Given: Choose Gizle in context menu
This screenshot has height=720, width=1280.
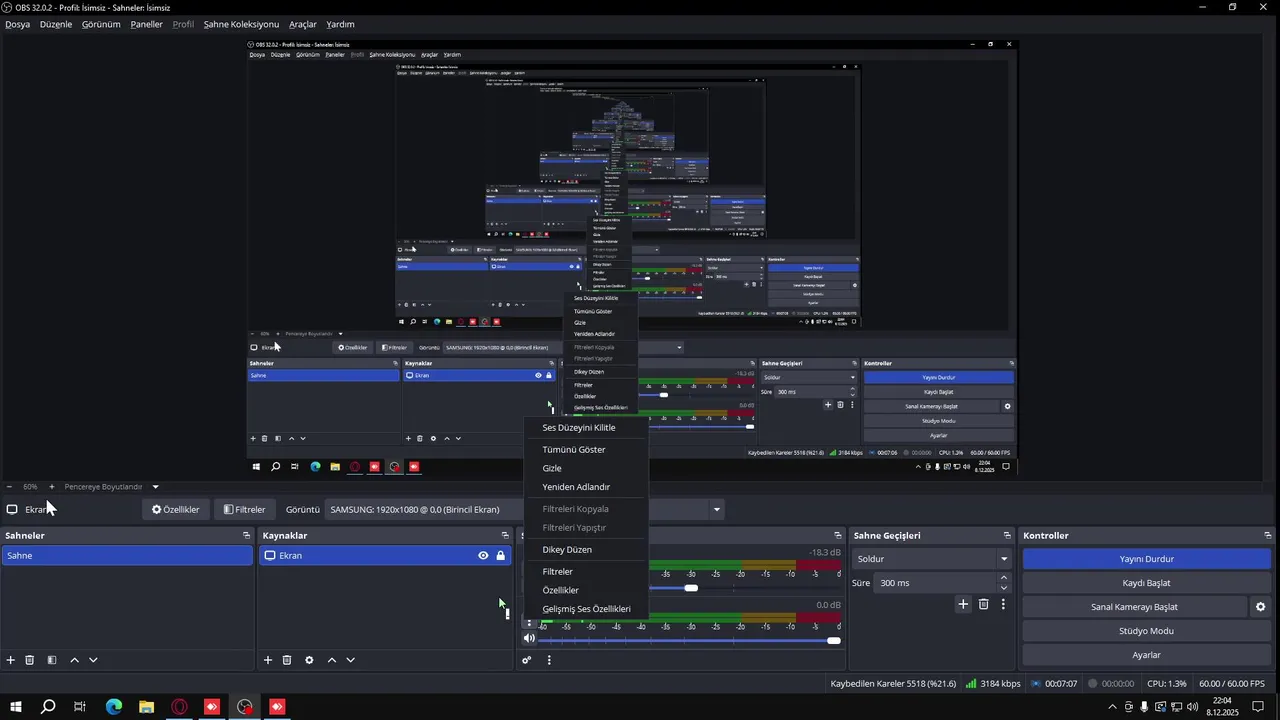Looking at the screenshot, I should (x=587, y=468).
